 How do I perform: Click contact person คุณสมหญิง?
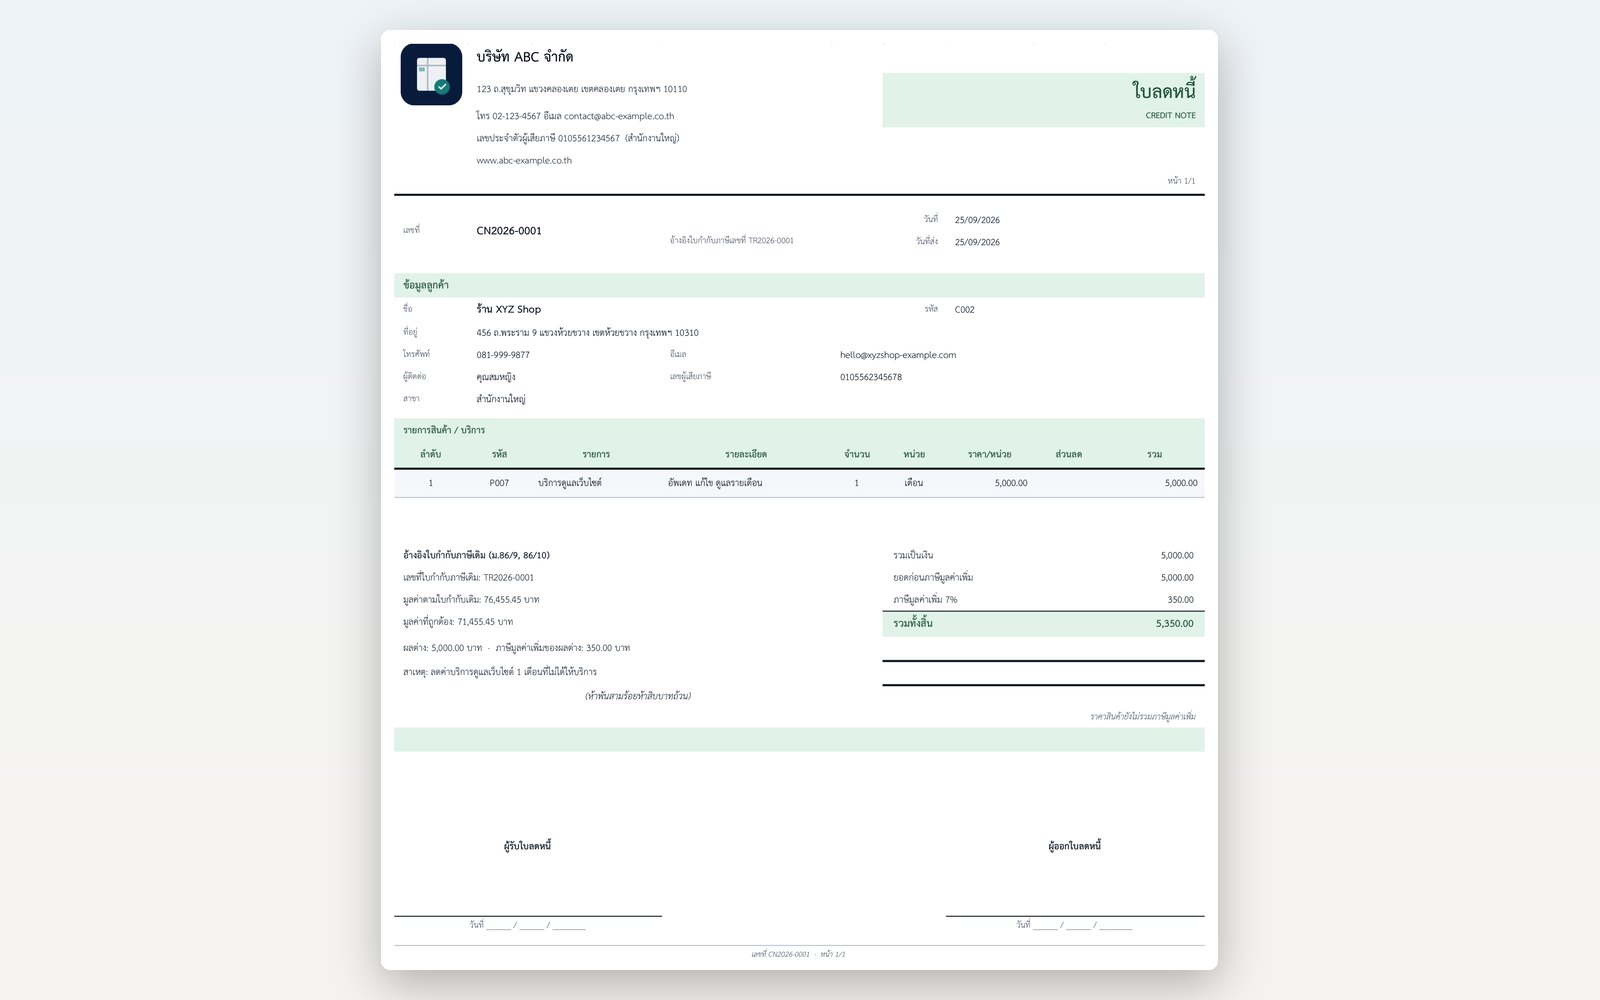496,377
